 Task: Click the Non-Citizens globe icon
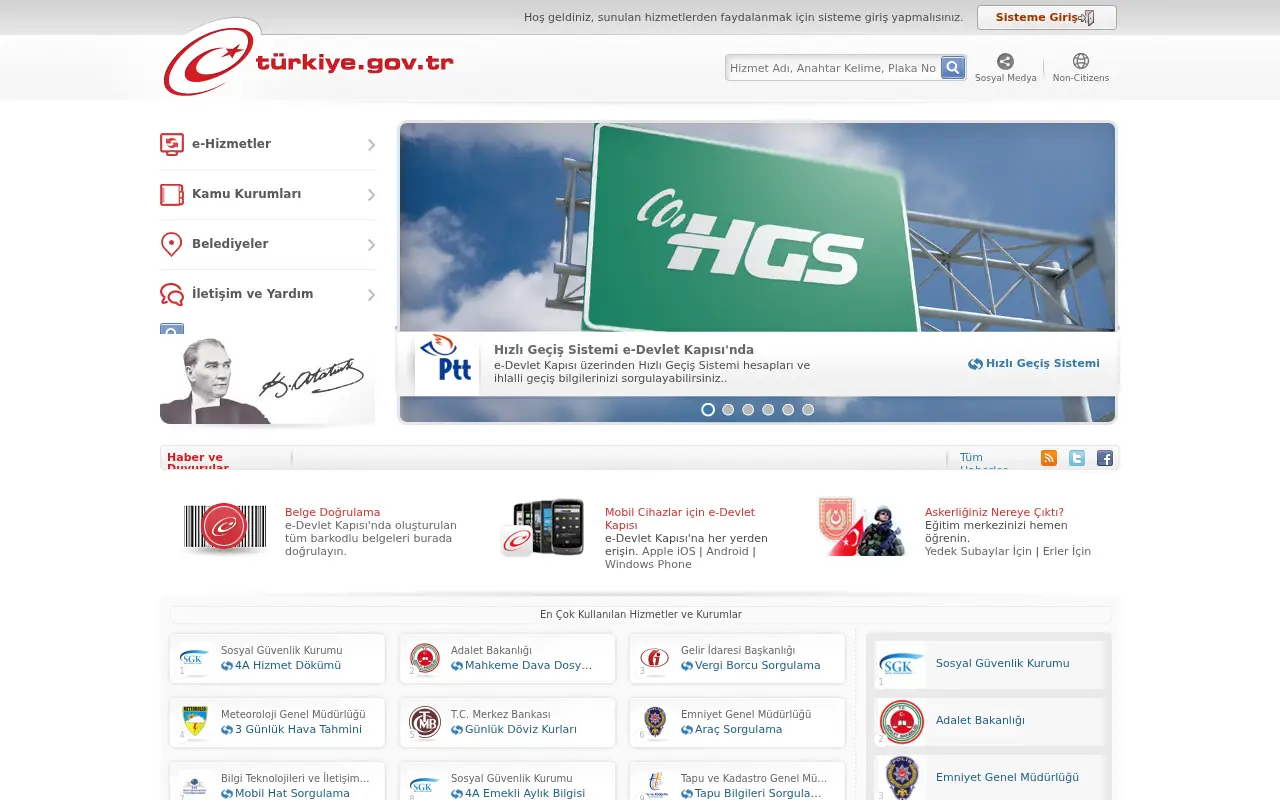tap(1080, 61)
